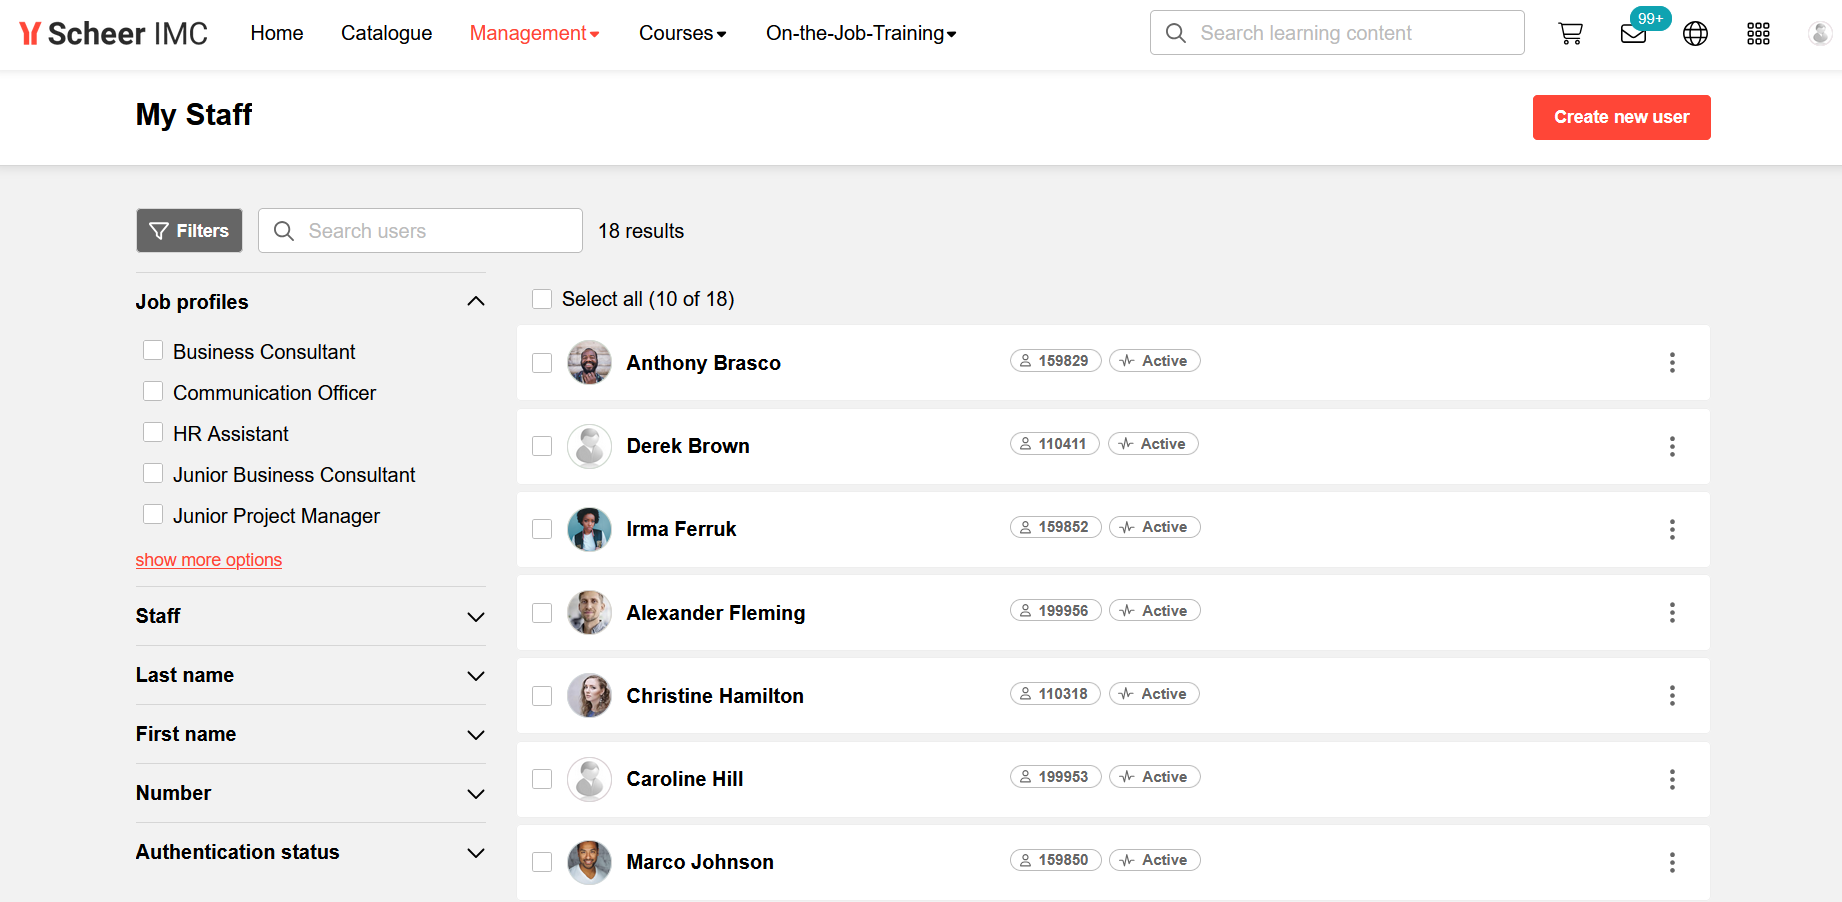The width and height of the screenshot is (1842, 902).
Task: Open the shopping cart icon
Action: [x=1570, y=34]
